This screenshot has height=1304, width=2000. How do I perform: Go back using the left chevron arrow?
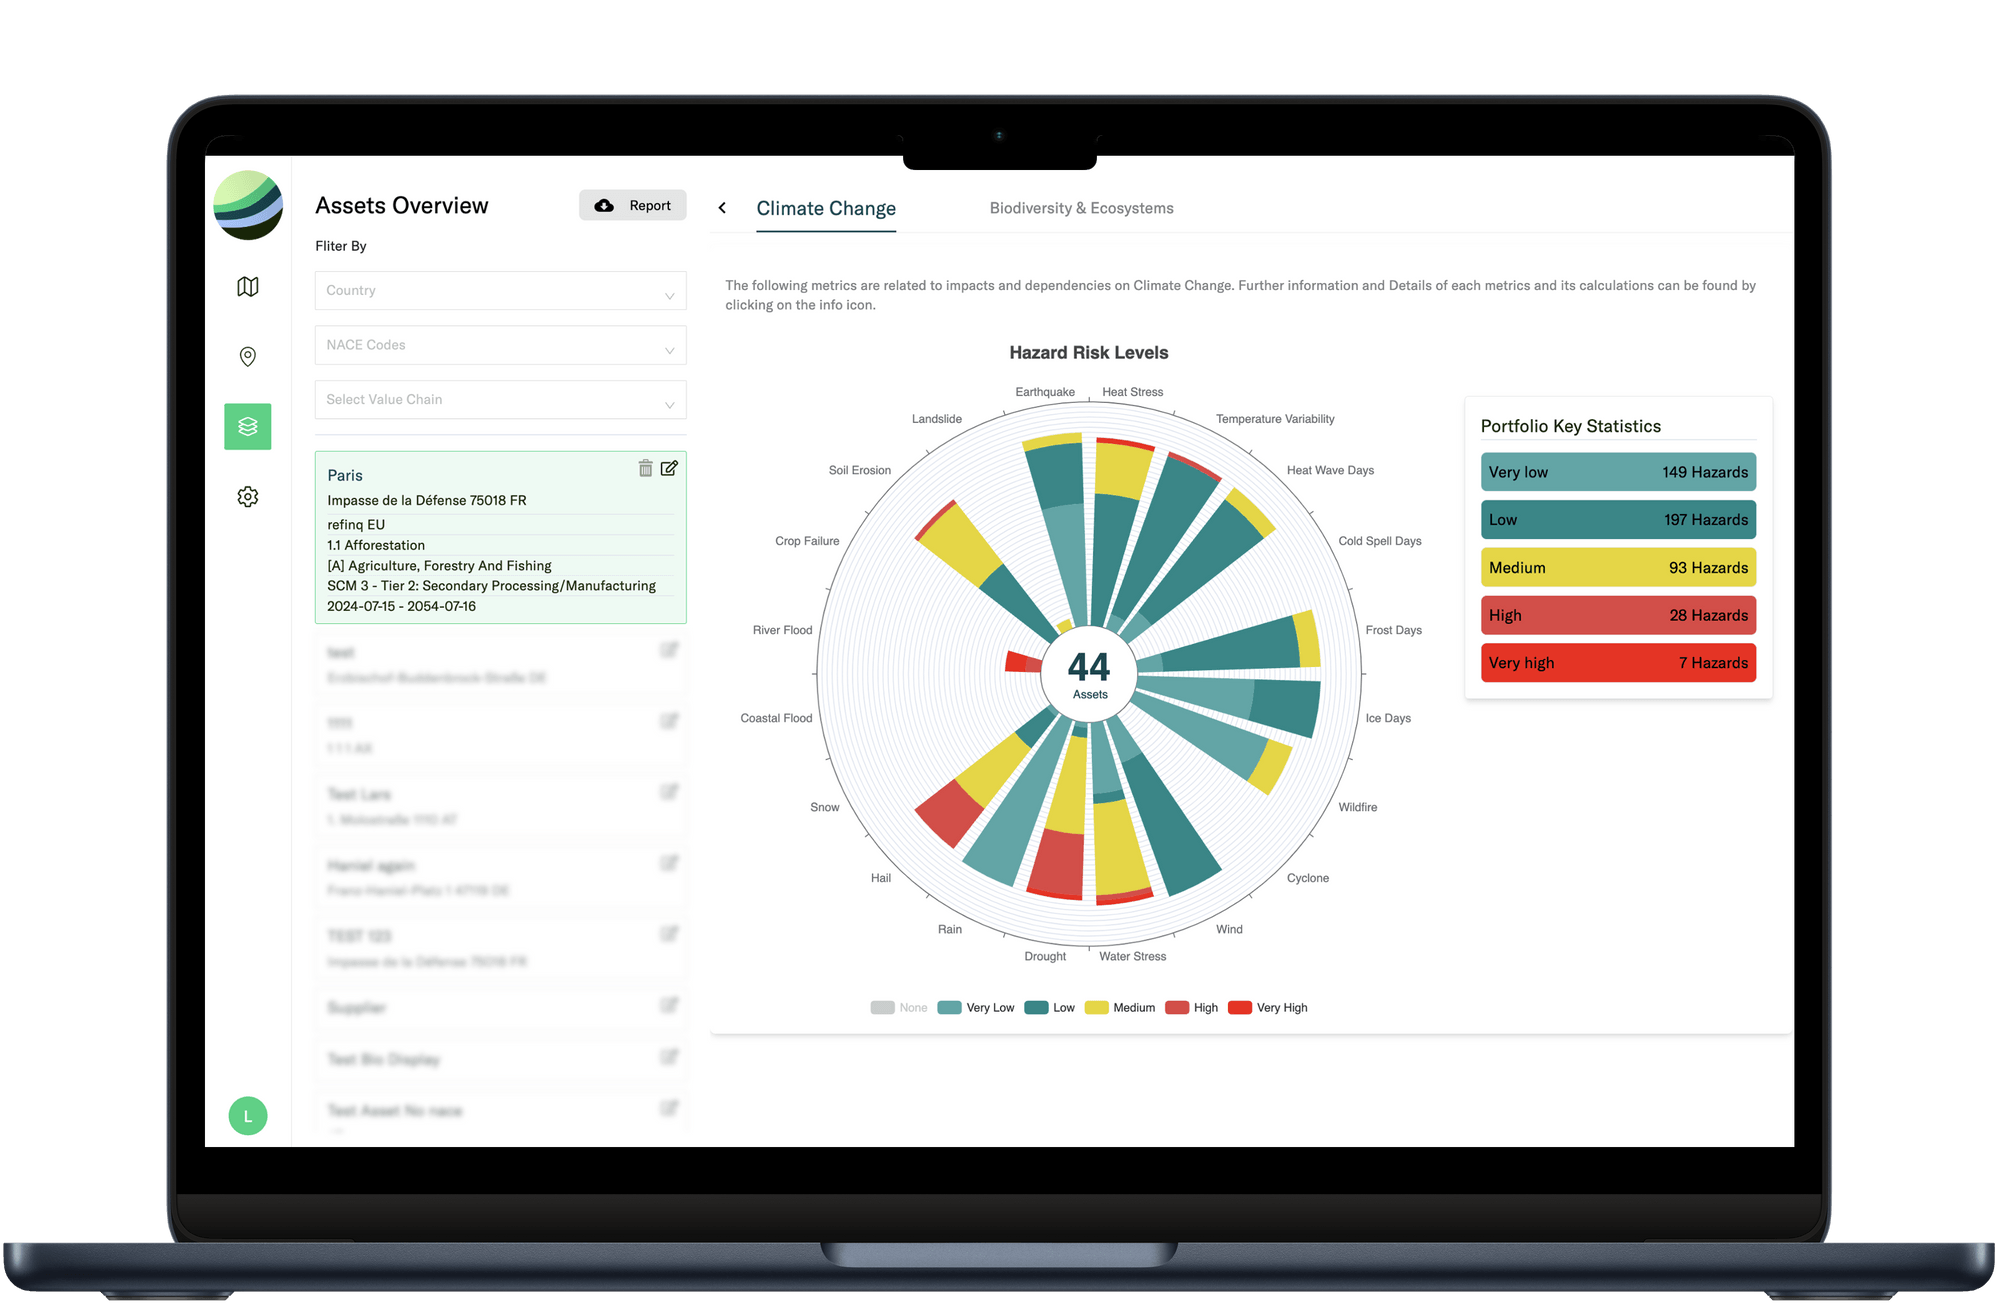[722, 208]
